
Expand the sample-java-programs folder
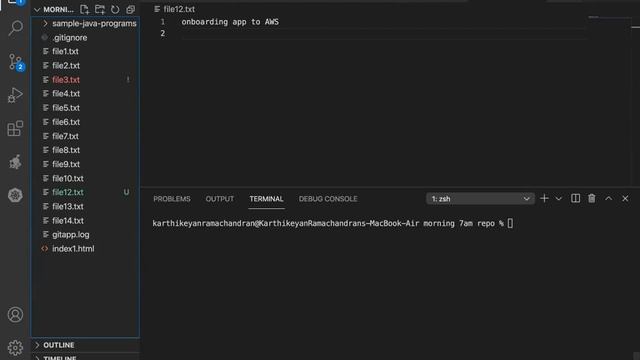[85, 24]
